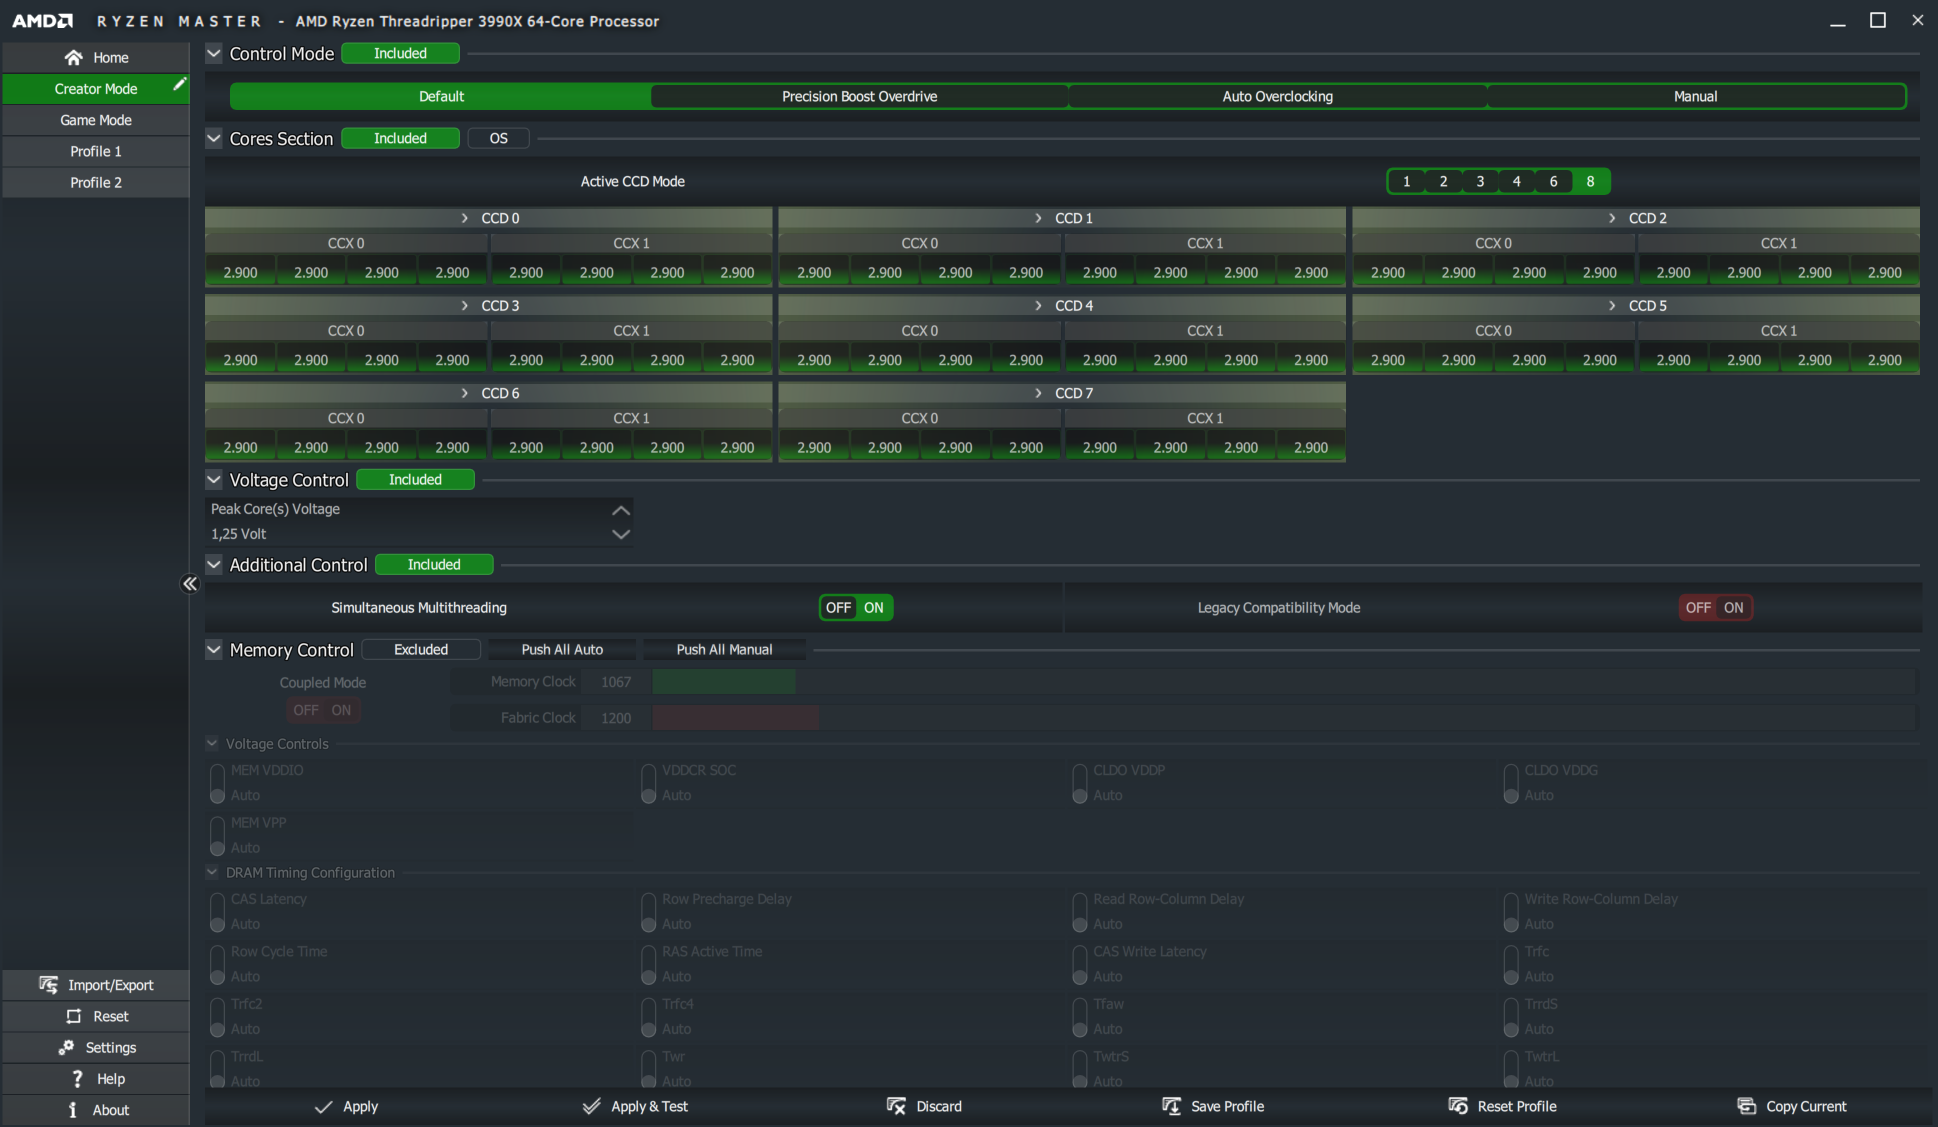Select Precision Boost Overdrive control mode
Image resolution: width=1938 pixels, height=1127 pixels.
859,97
